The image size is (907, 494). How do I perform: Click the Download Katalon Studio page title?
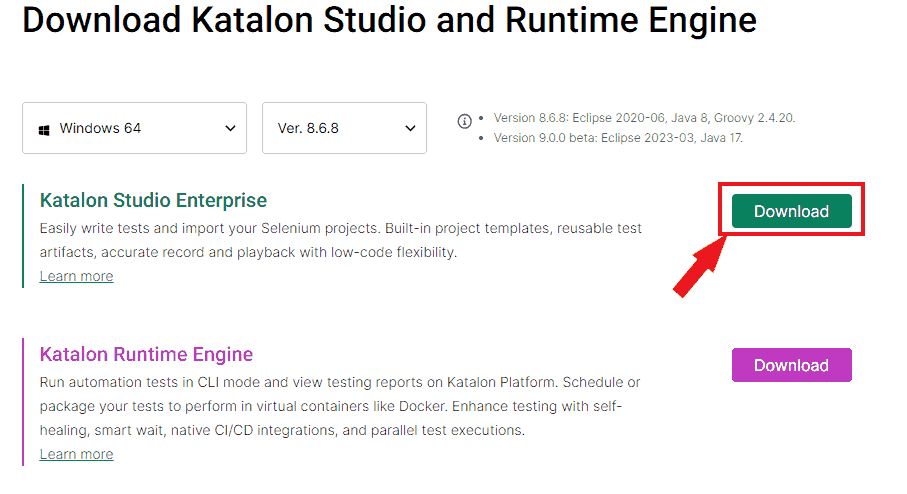click(389, 20)
